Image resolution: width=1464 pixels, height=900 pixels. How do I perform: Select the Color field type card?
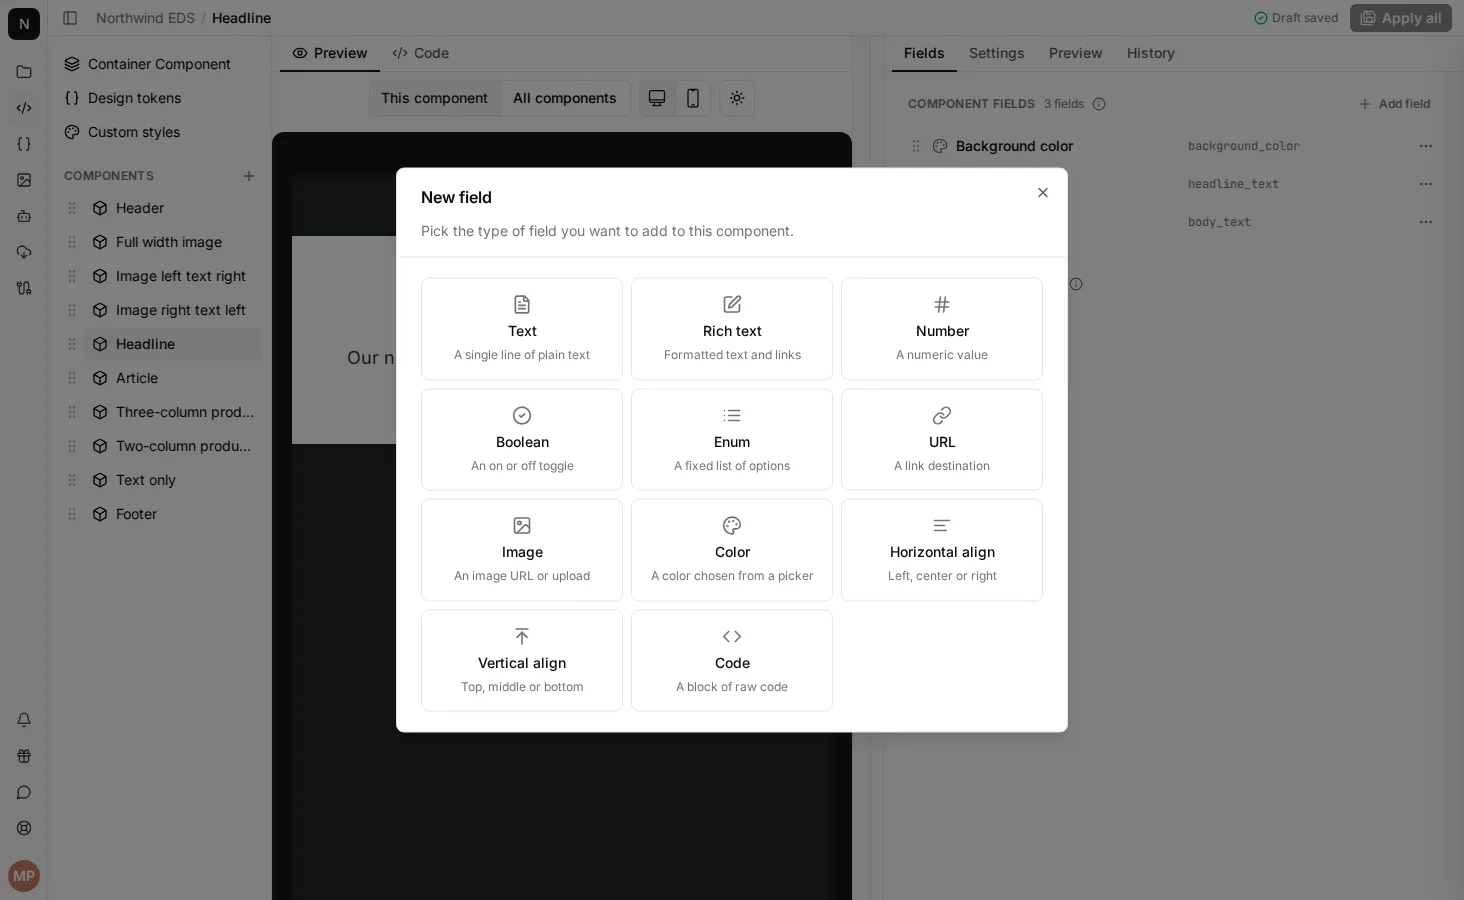(732, 550)
